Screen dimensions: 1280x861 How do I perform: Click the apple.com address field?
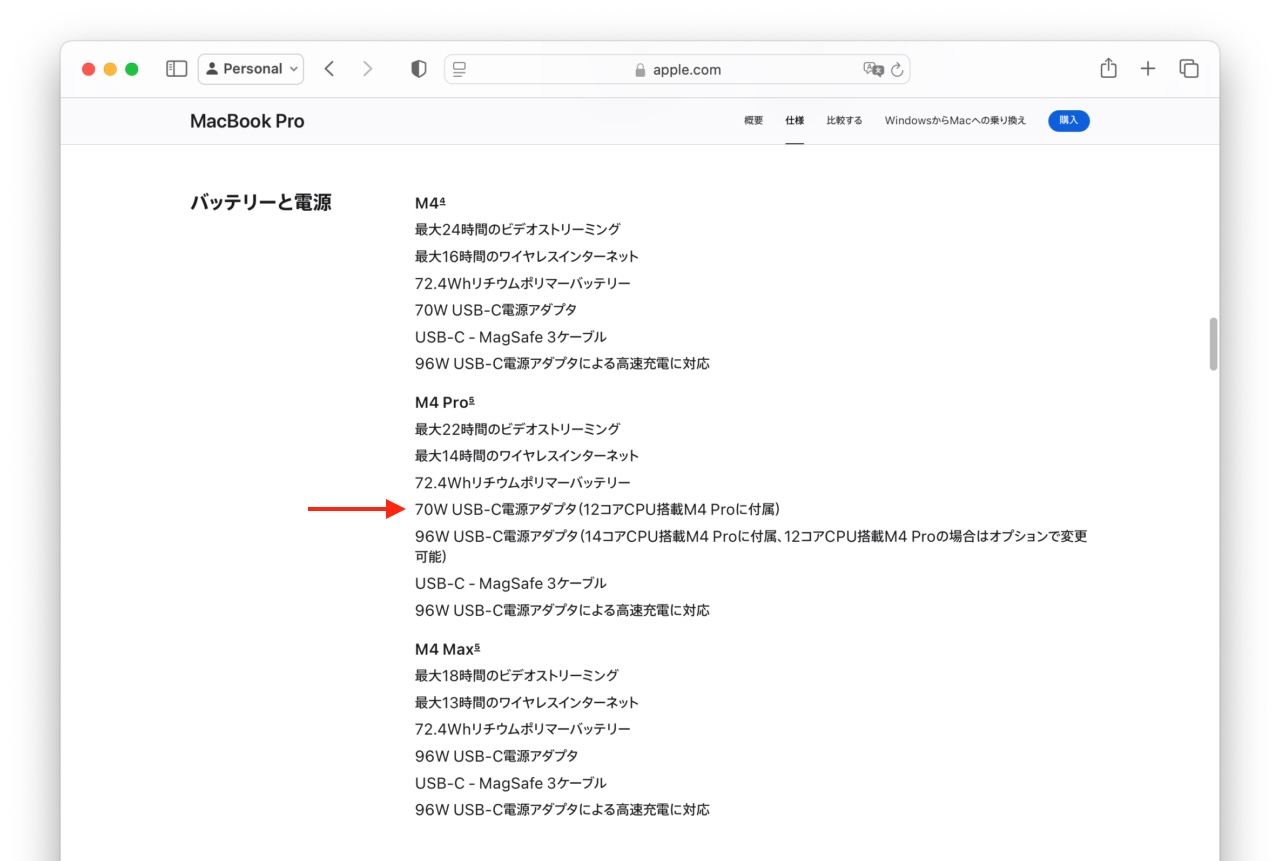click(x=677, y=69)
